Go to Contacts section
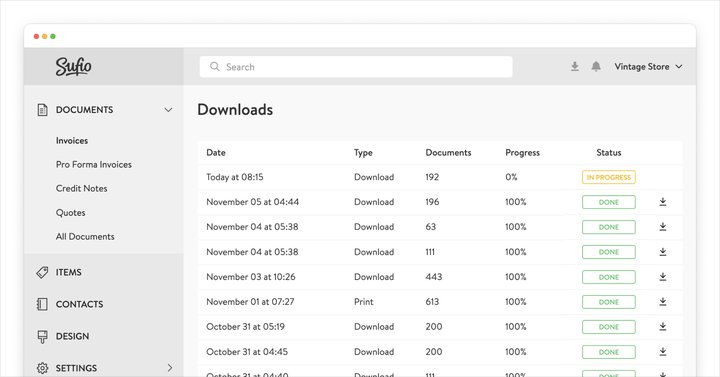Viewport: 720px width, 377px height. pos(79,304)
